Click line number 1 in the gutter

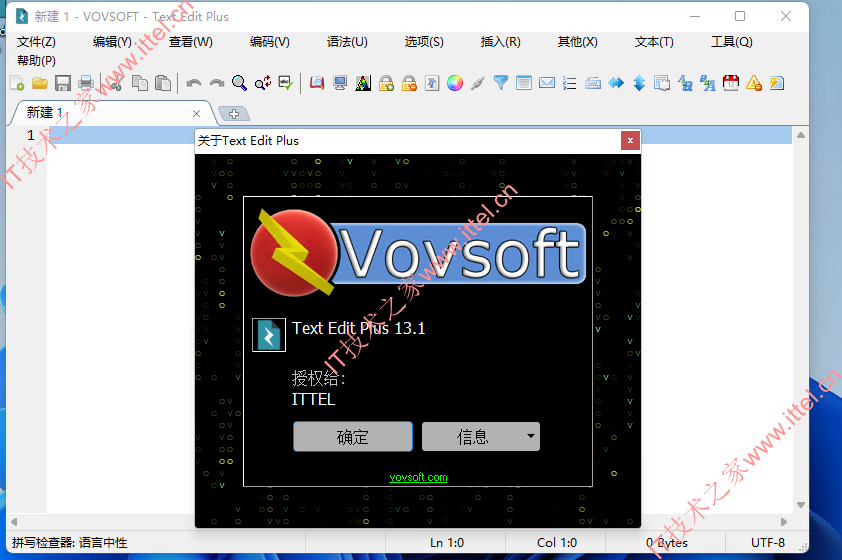[31, 135]
